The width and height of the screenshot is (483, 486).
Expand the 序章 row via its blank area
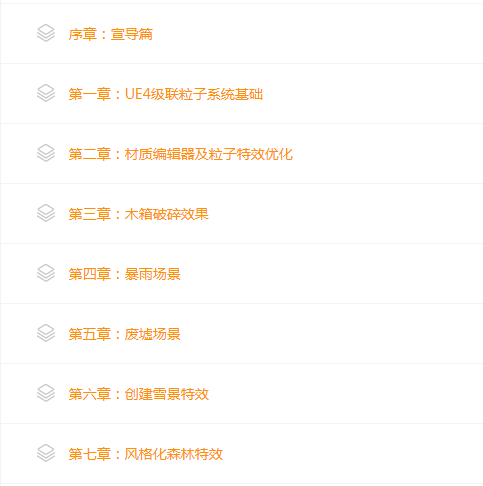317,34
